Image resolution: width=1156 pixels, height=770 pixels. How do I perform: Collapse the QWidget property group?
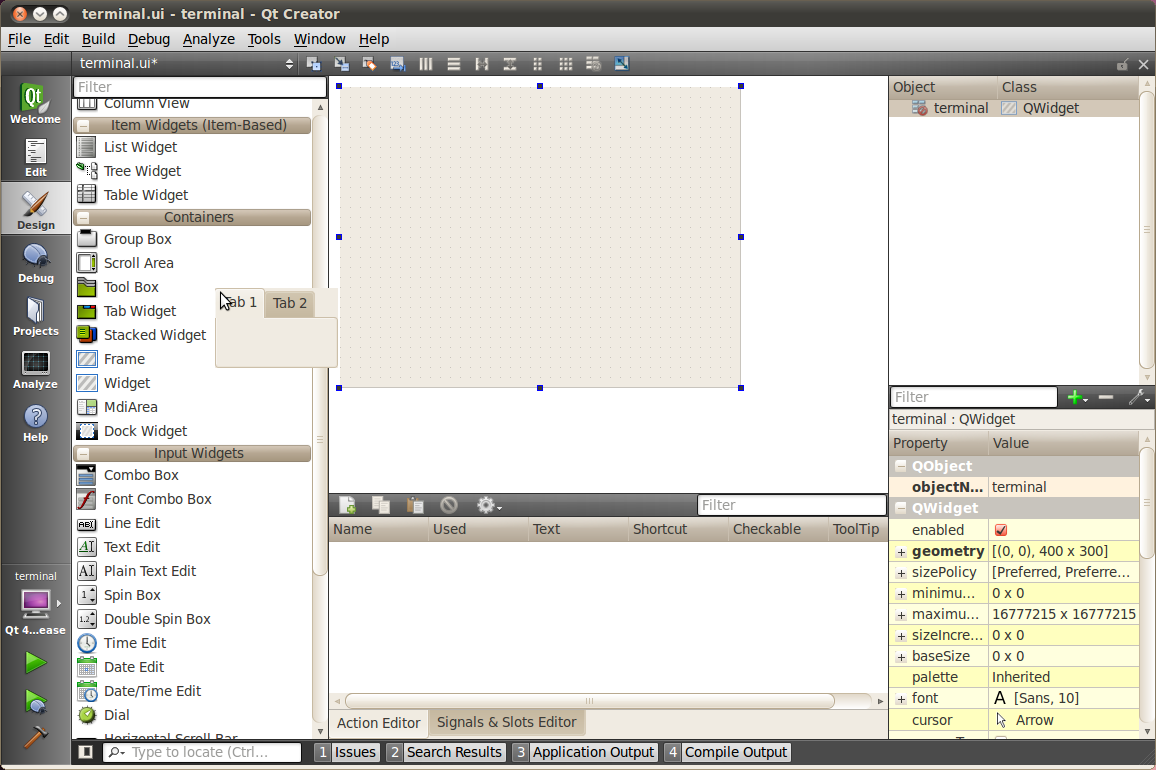tap(901, 508)
